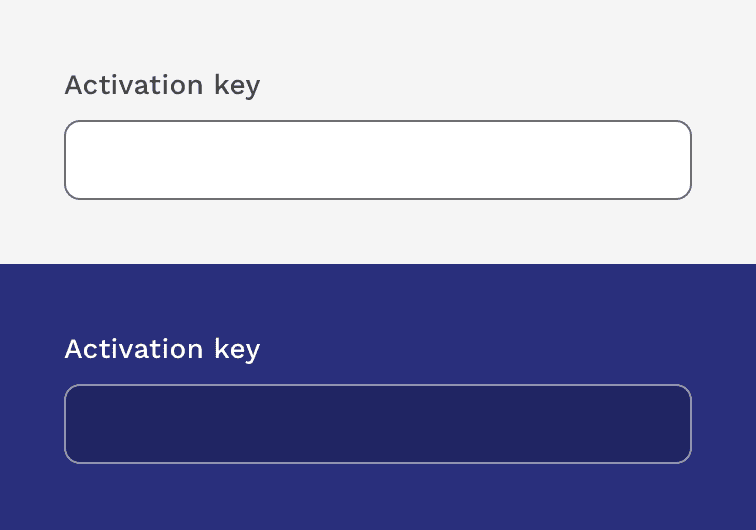Focus the white Activation key text box
756x530 pixels.
pyautogui.click(x=378, y=160)
